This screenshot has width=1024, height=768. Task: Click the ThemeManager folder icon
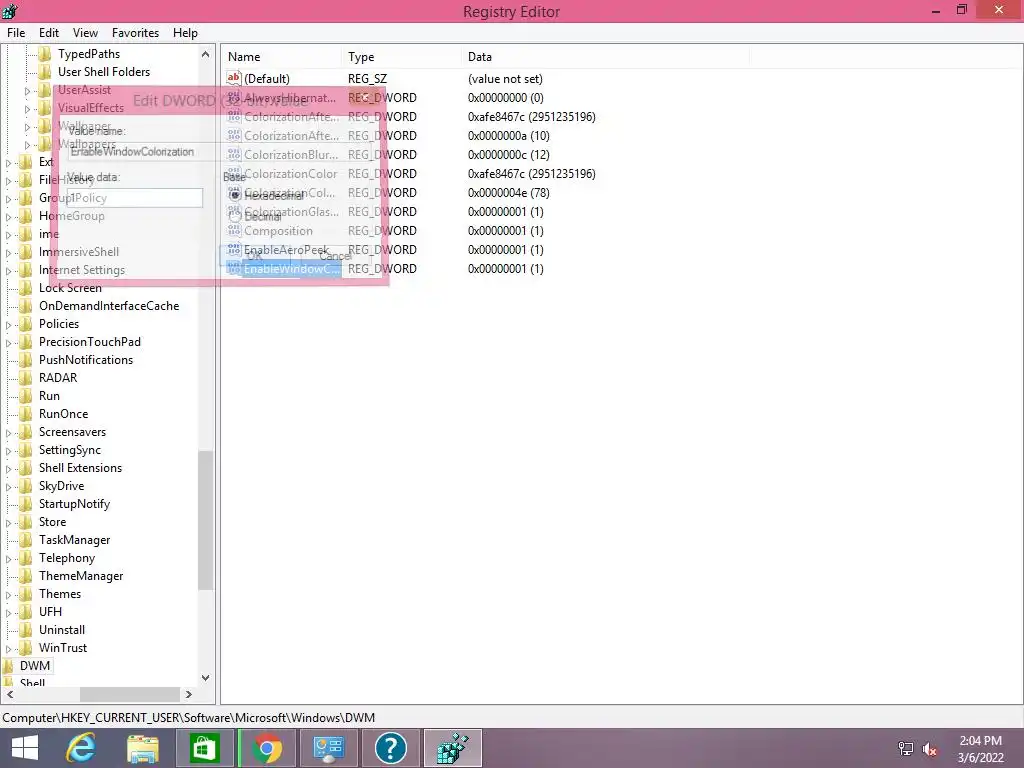click(25, 575)
